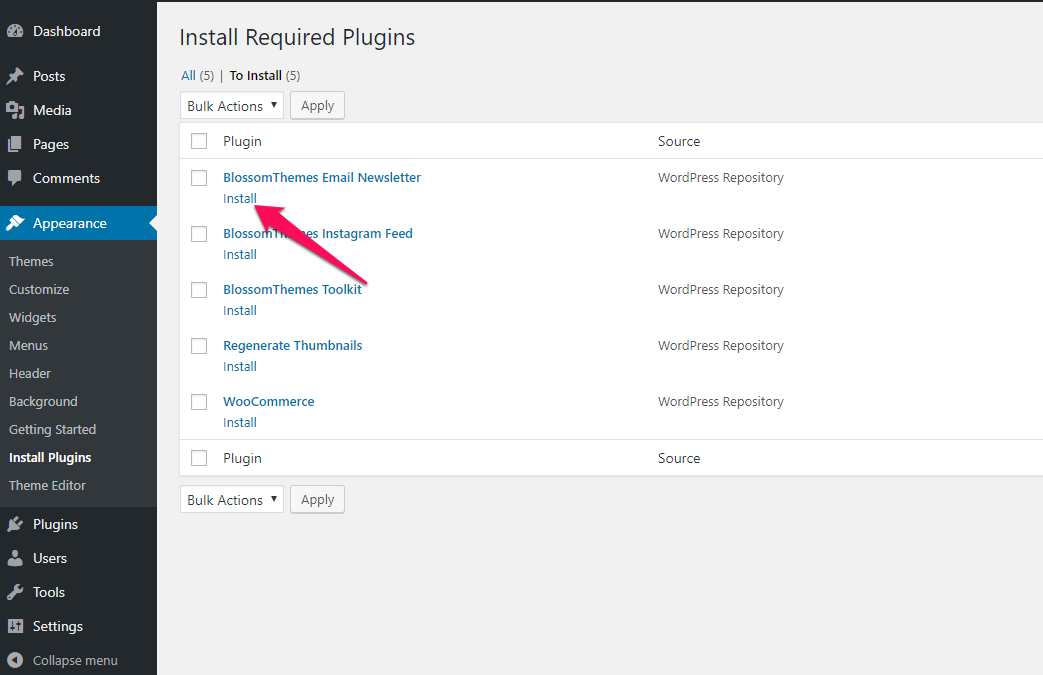
Task: Open the Header submenu item
Action: (x=30, y=374)
